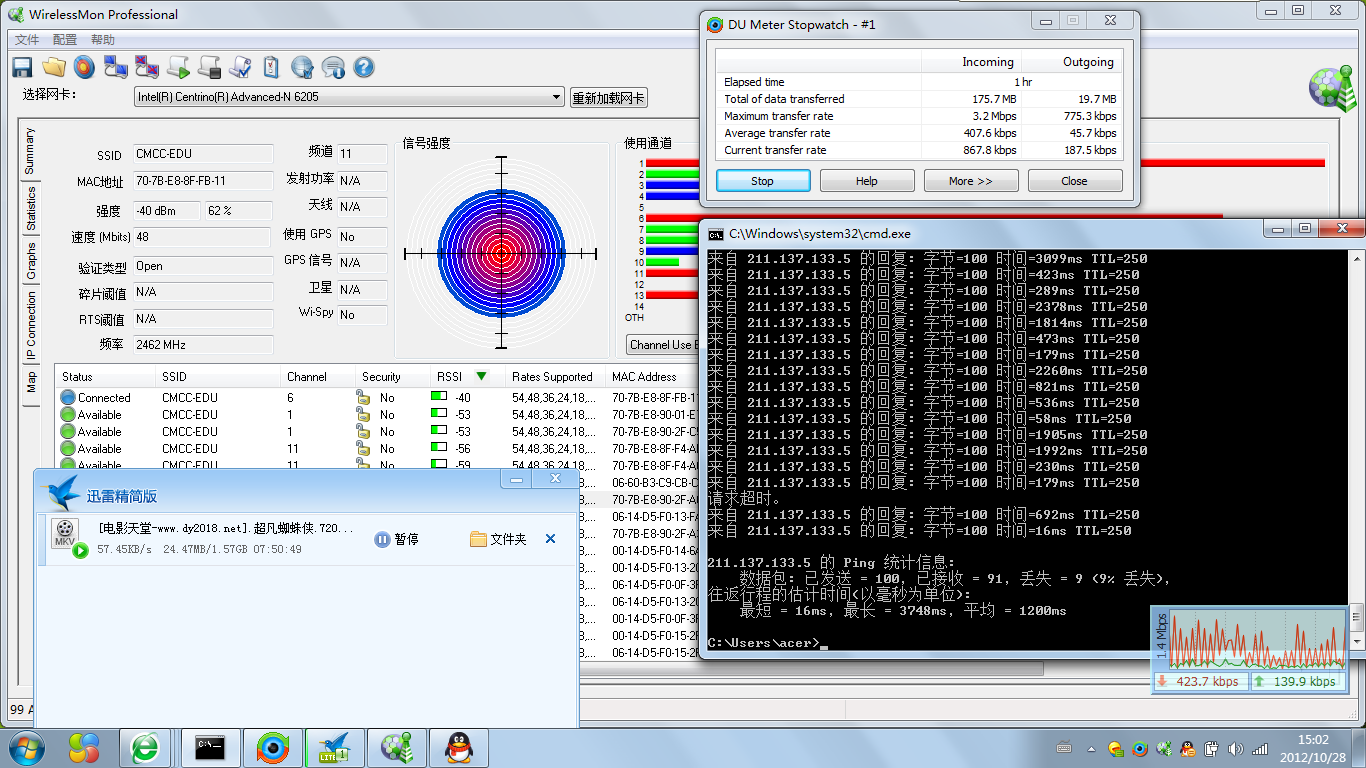Image resolution: width=1366 pixels, height=768 pixels.
Task: Click the More >> button in Stopwatch
Action: click(x=970, y=181)
